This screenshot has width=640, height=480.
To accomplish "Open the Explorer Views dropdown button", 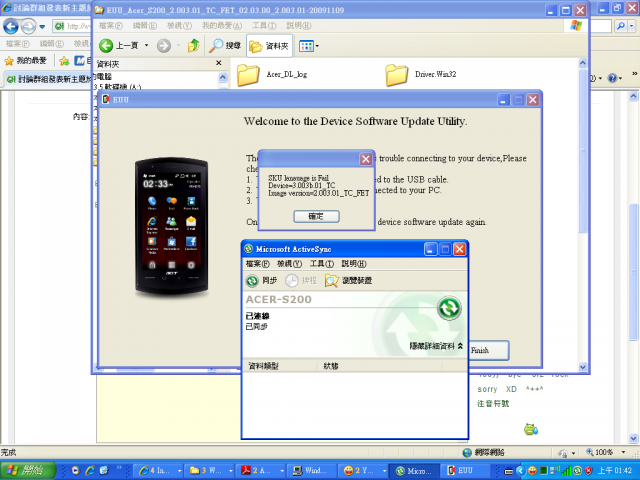I will pyautogui.click(x=308, y=46).
